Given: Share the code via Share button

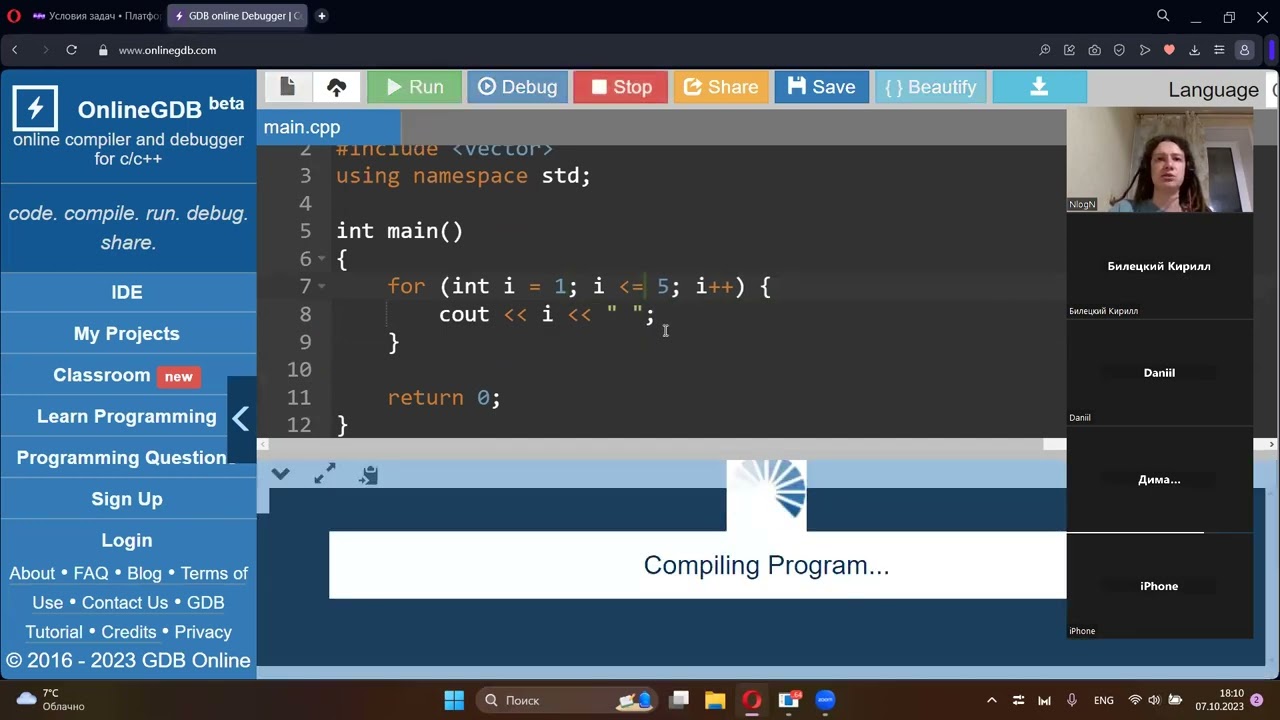Looking at the screenshot, I should (720, 87).
